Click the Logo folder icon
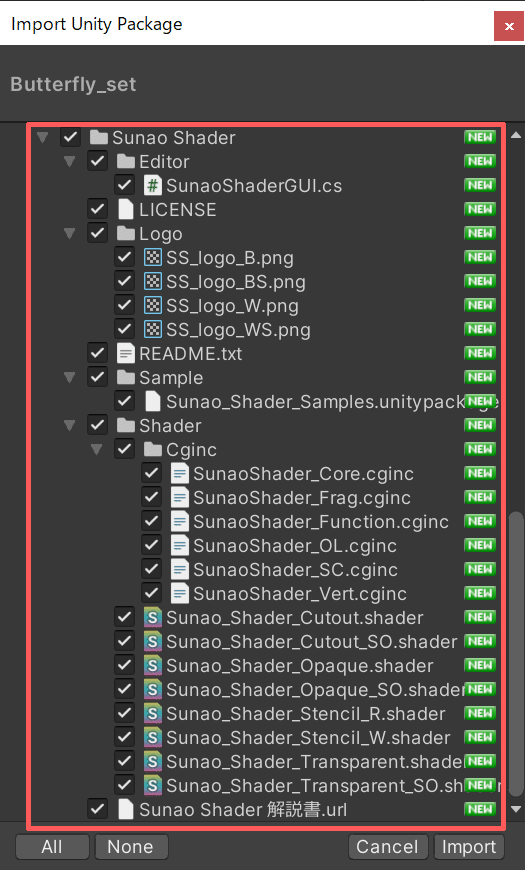This screenshot has height=870, width=525. point(125,233)
